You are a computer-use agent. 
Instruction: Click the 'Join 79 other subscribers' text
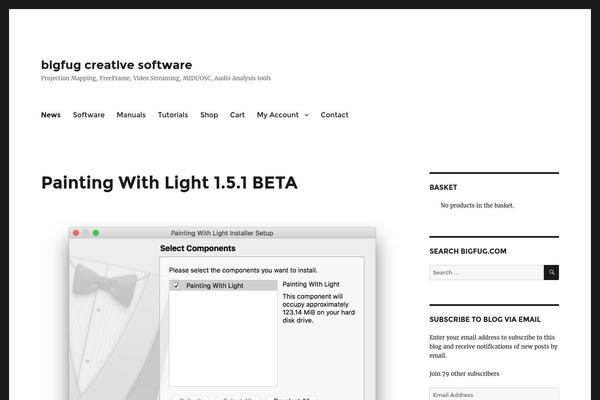tap(464, 374)
